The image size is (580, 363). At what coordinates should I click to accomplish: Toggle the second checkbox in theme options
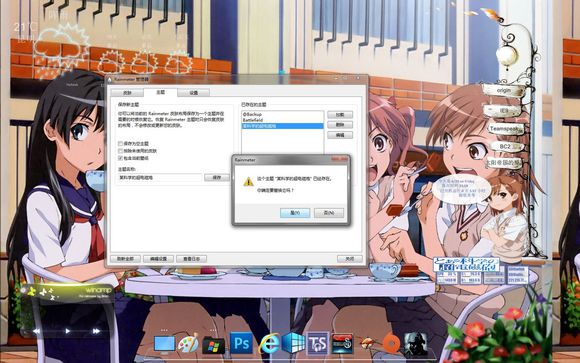click(x=121, y=151)
